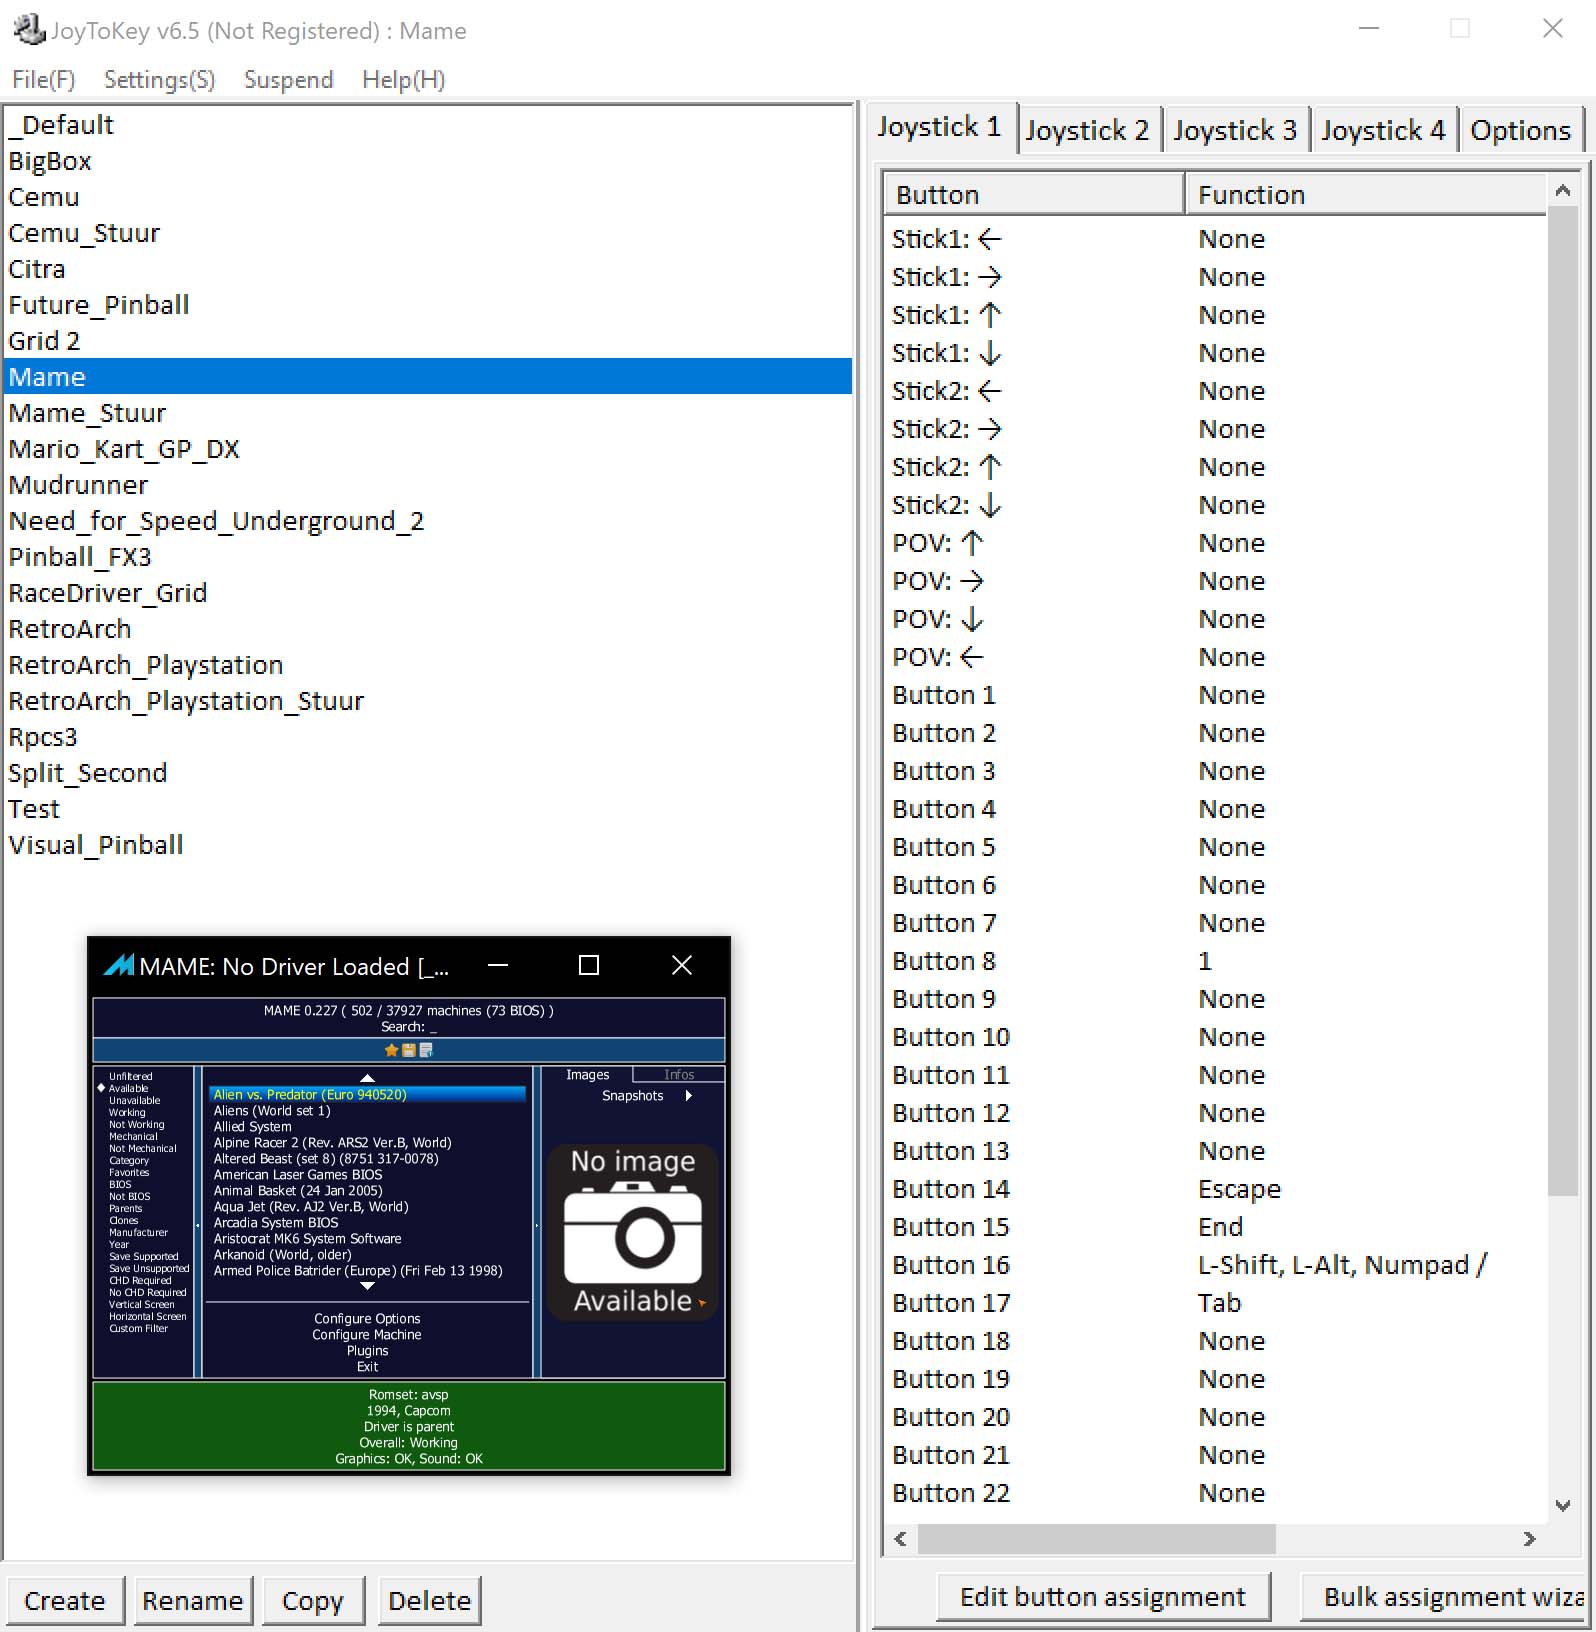Click the No image Available camera thumbnail
1596x1632 pixels.
pyautogui.click(x=632, y=1232)
